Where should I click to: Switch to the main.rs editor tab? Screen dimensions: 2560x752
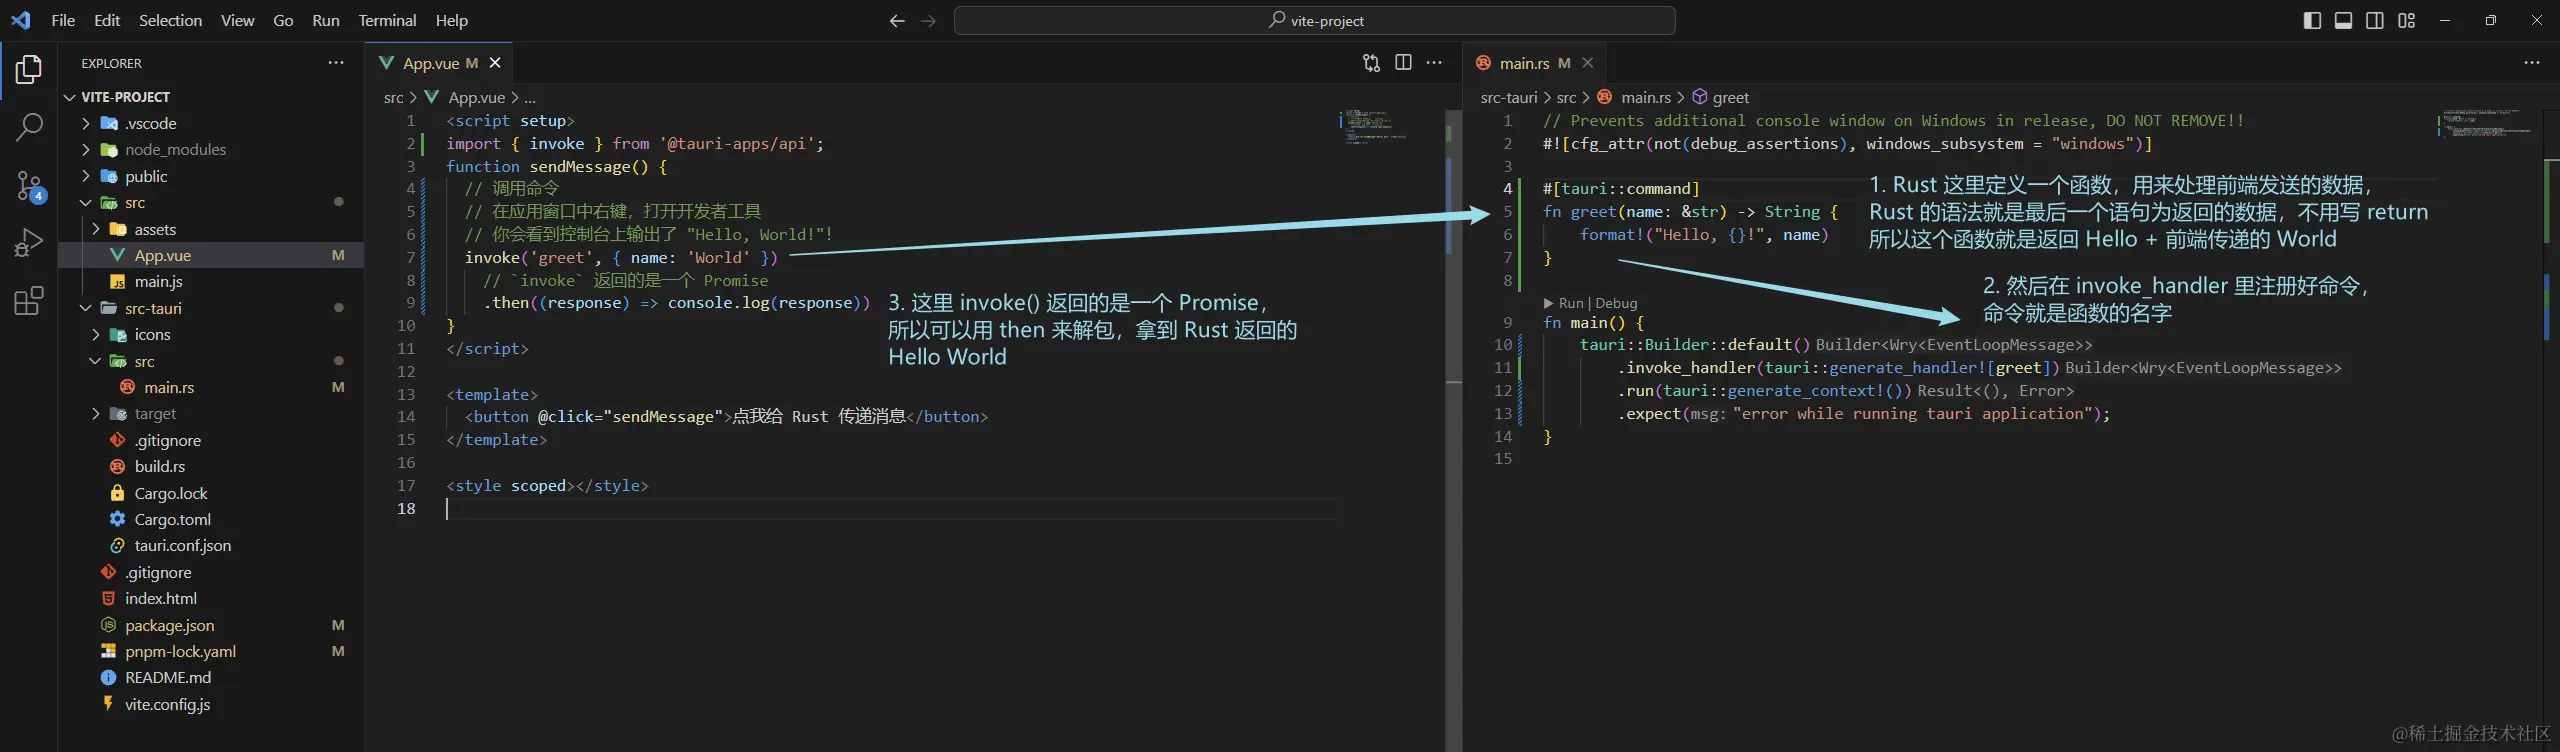coord(1533,63)
